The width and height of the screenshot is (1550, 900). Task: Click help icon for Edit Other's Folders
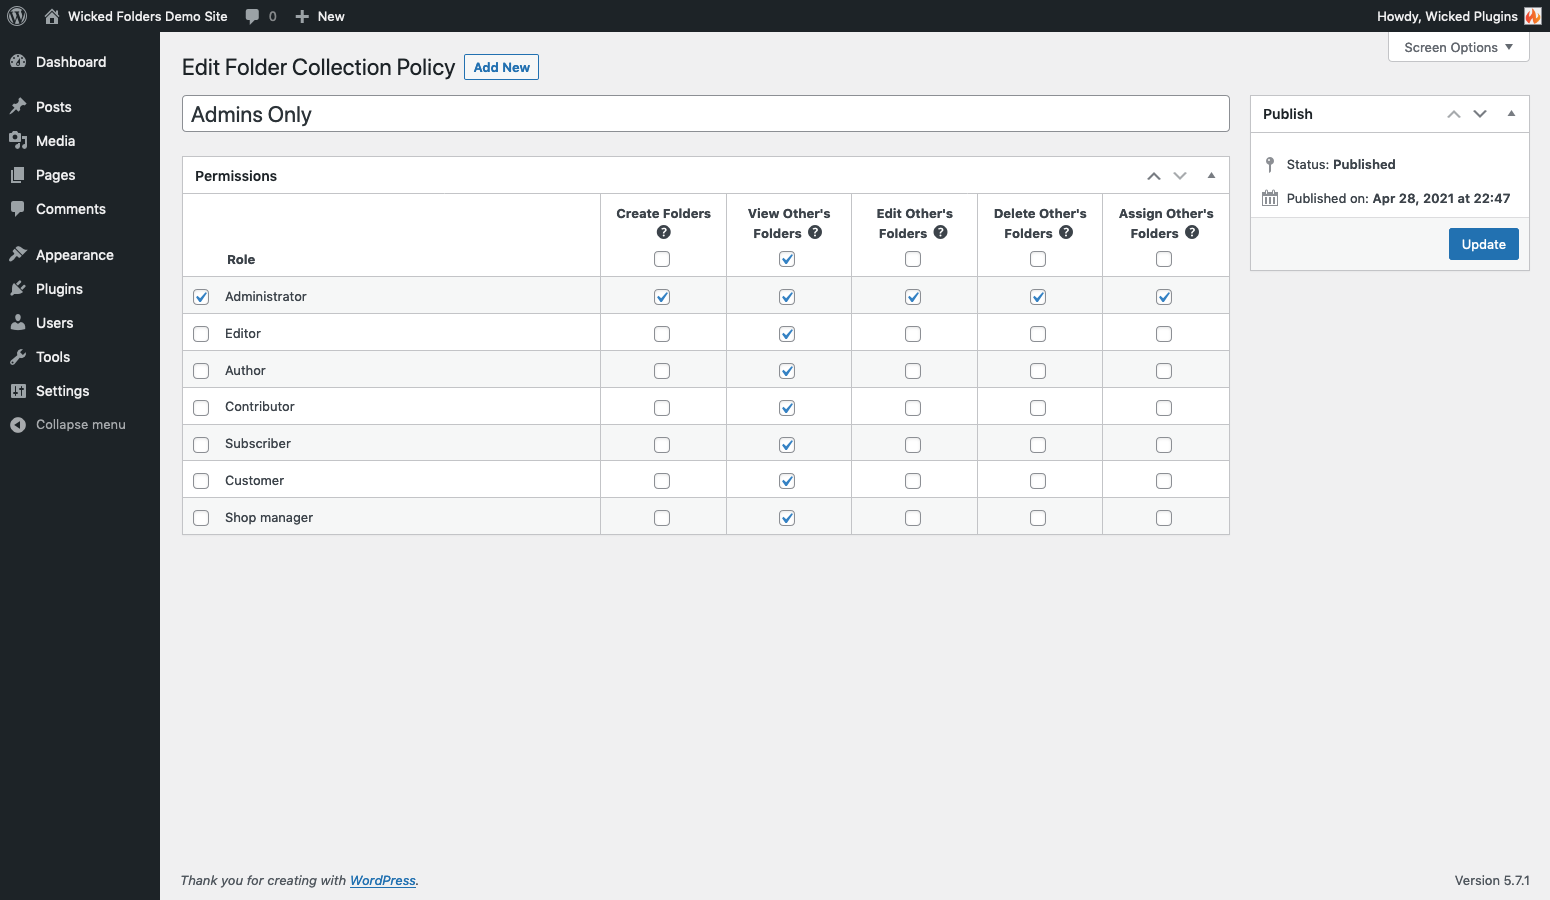point(940,233)
